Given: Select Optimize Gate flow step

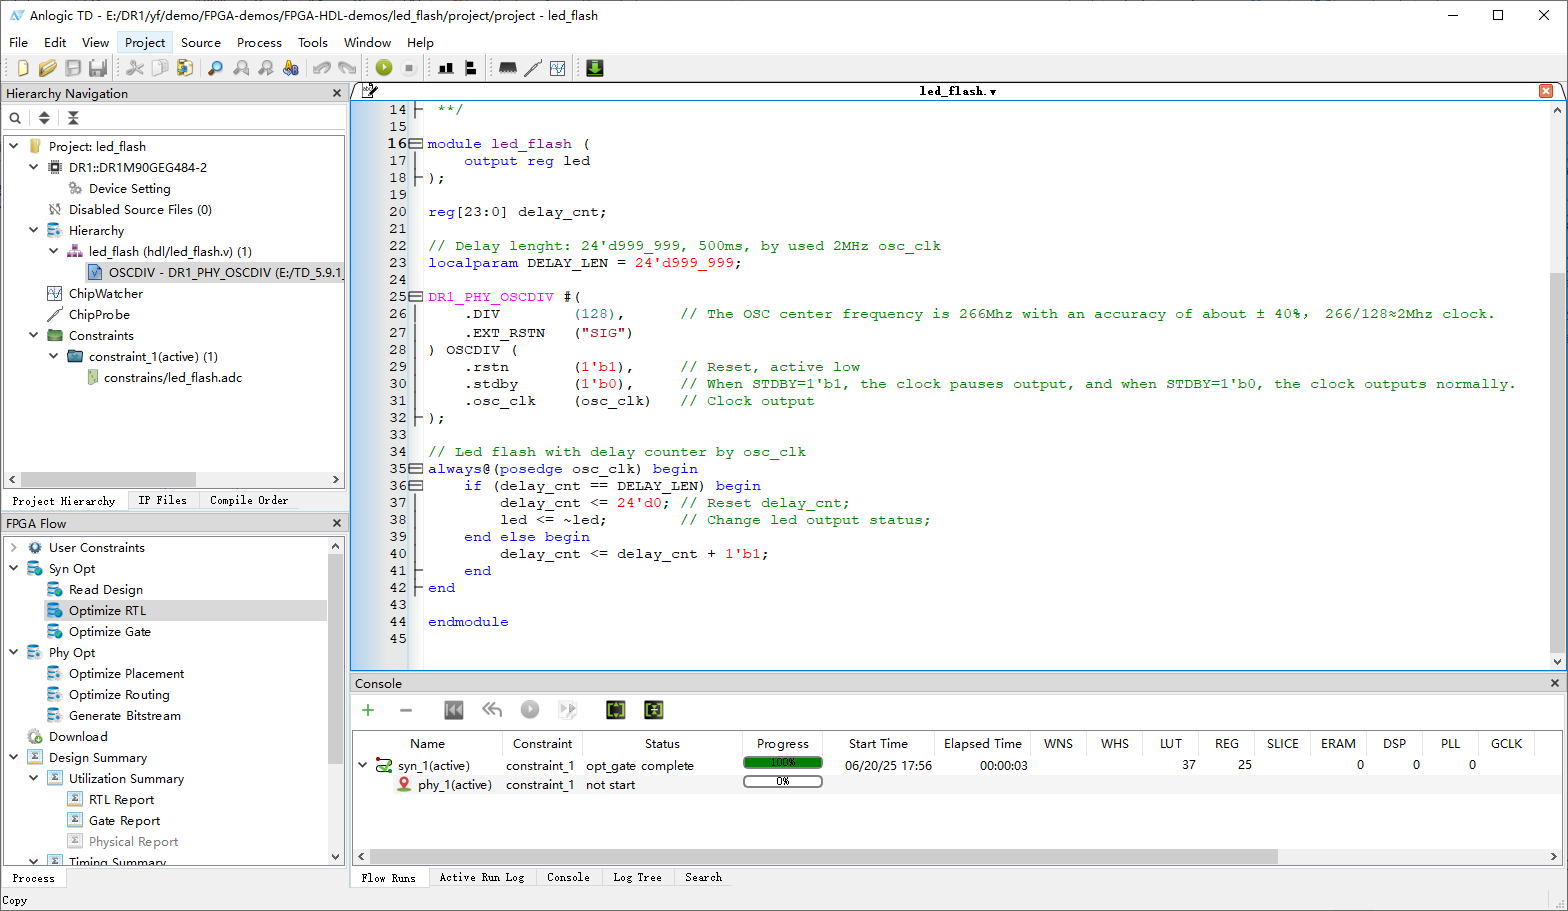Looking at the screenshot, I should point(109,631).
